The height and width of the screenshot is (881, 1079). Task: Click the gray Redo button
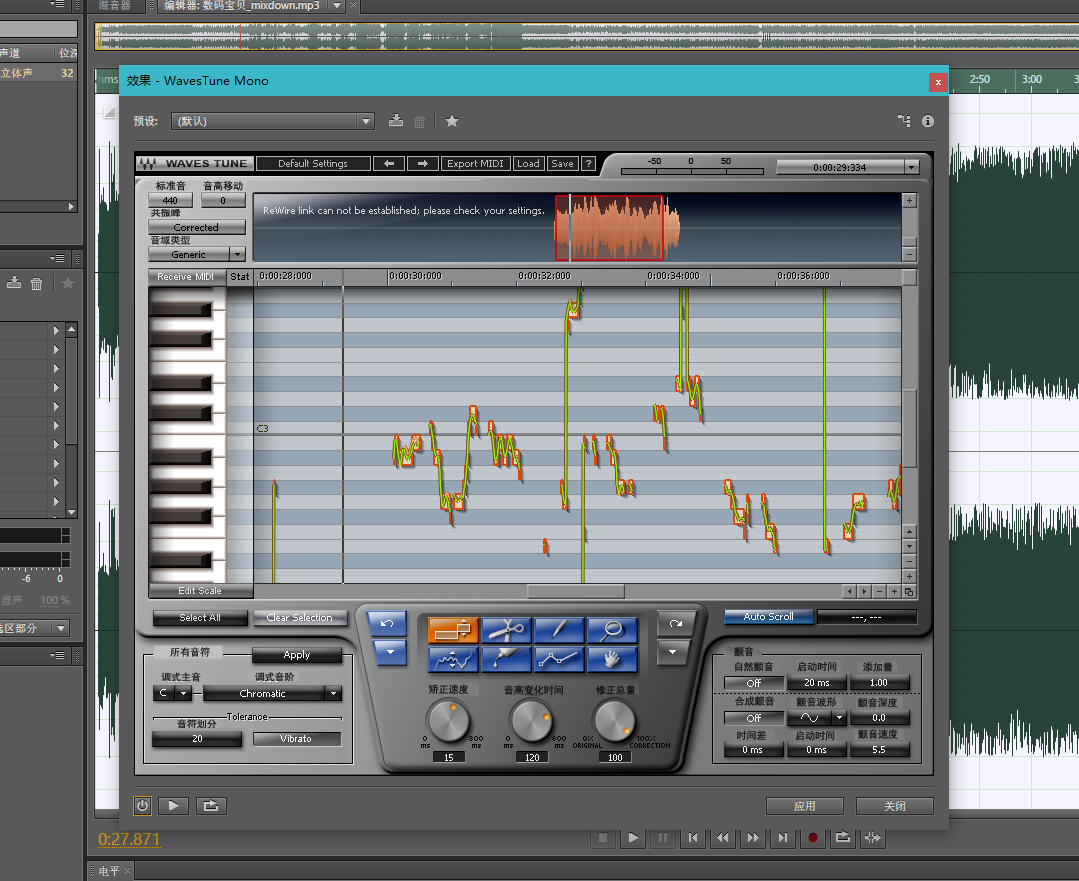[675, 624]
